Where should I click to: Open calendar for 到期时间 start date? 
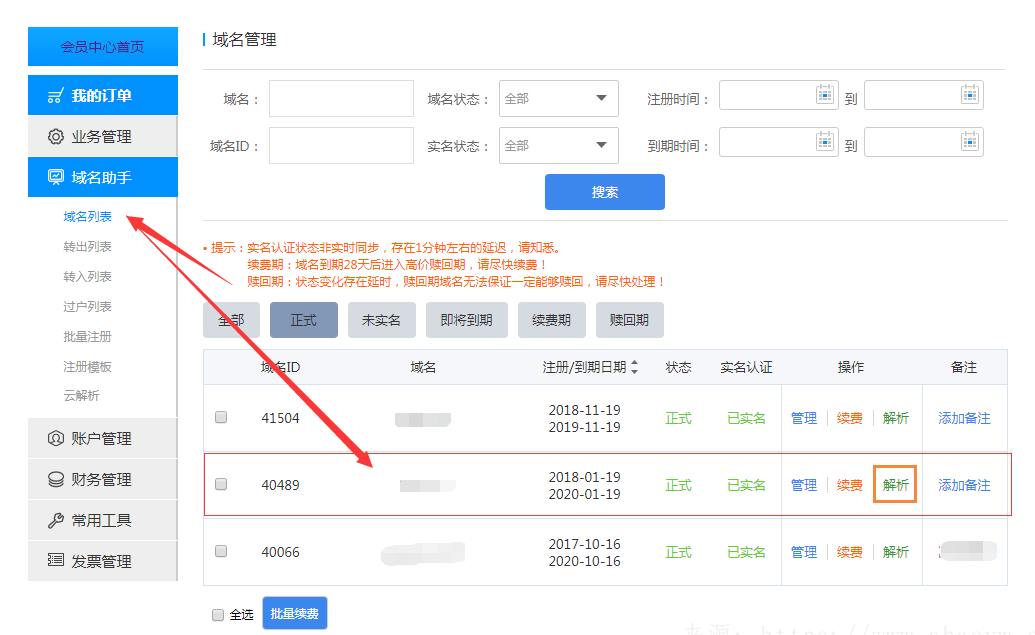point(825,141)
